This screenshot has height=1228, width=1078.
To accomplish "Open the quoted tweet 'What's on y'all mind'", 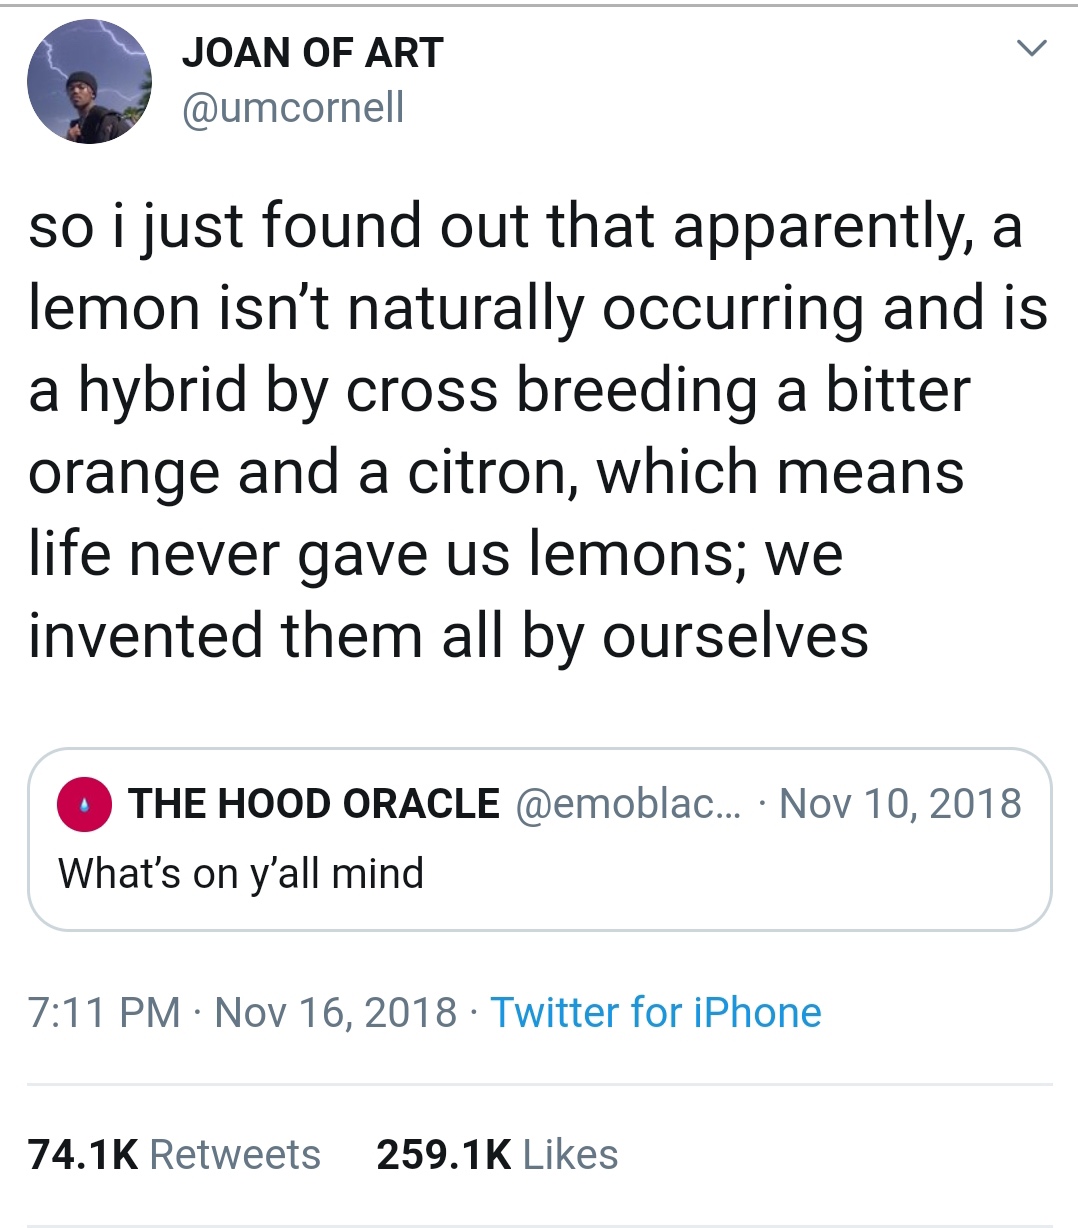I will point(242,871).
